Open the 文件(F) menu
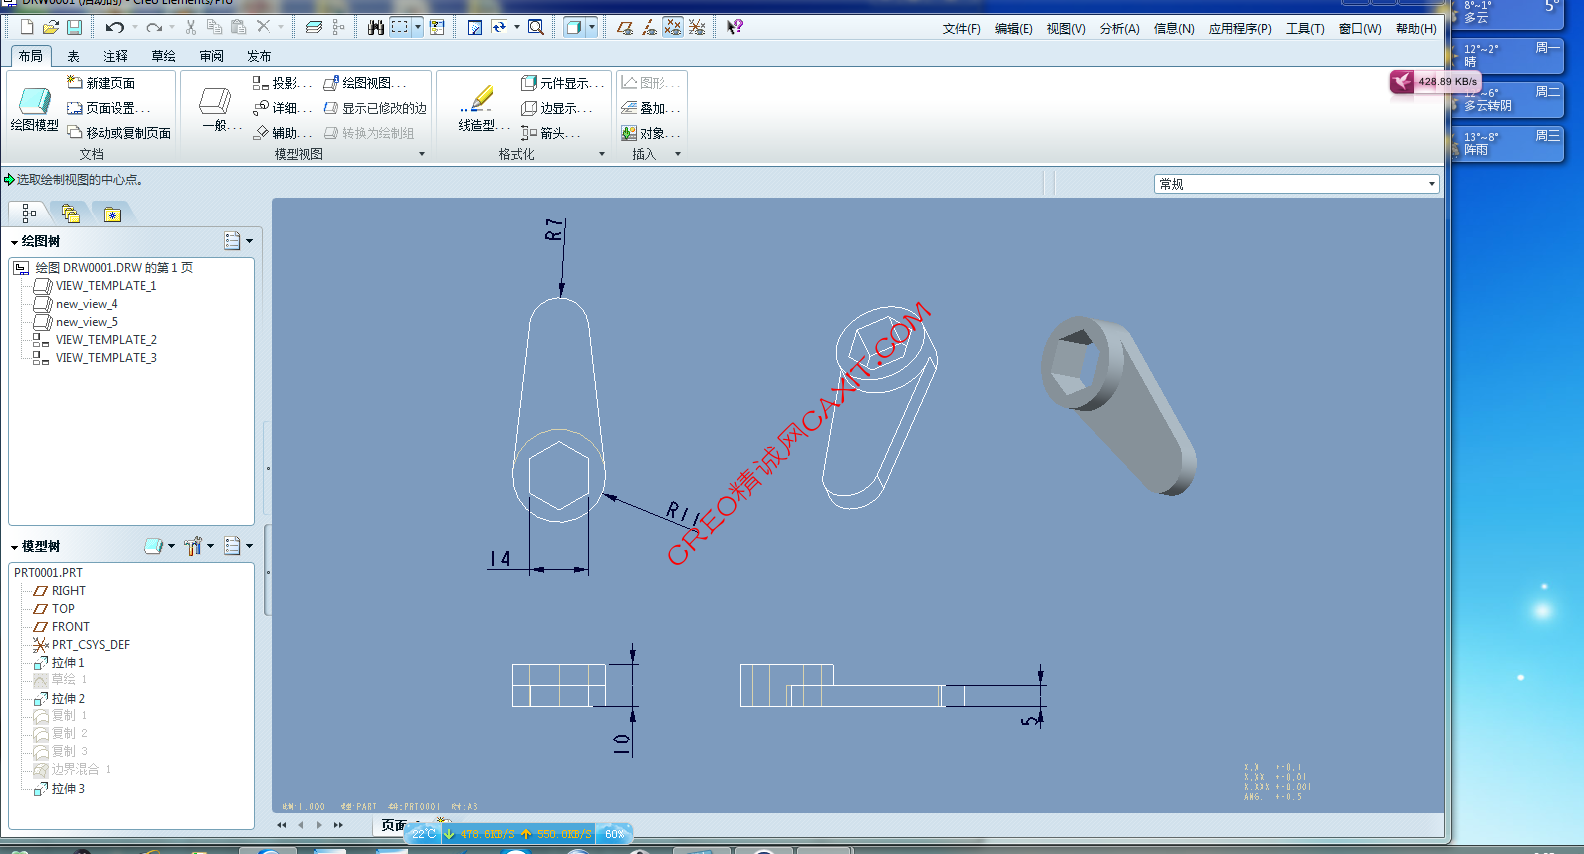Screen dimensions: 1584x854 tap(961, 29)
